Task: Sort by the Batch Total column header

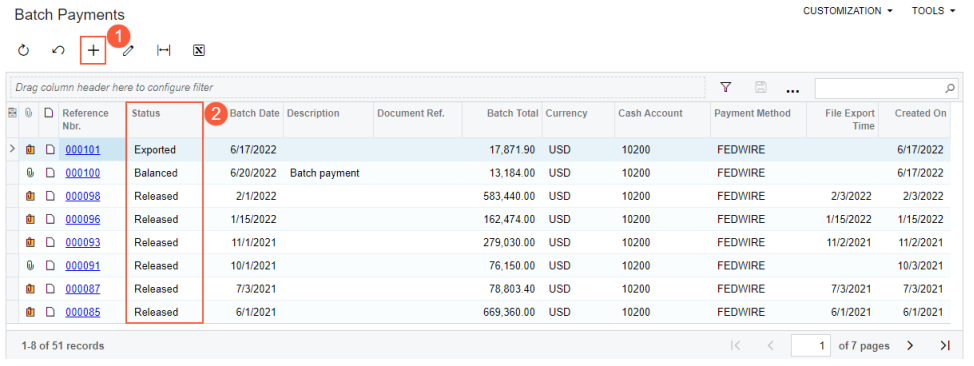Action: [x=512, y=113]
